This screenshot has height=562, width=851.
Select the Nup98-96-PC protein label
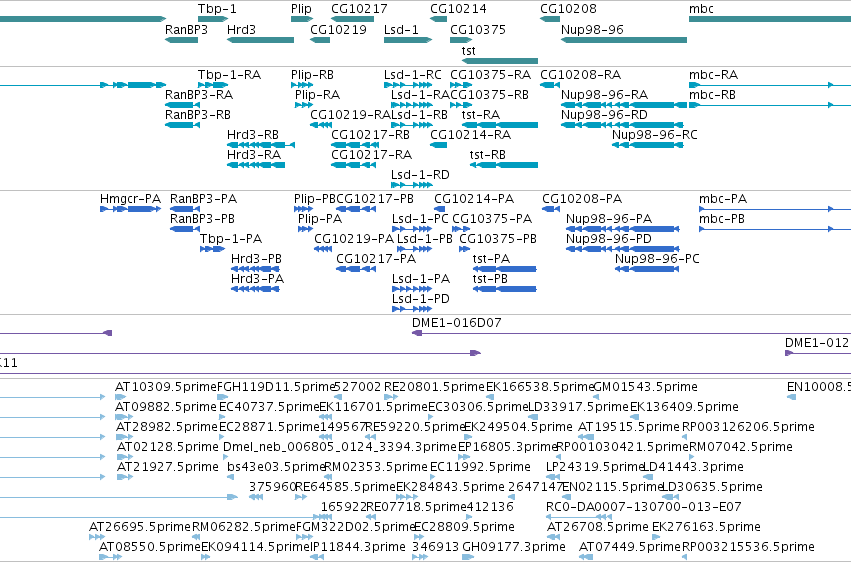657,259
